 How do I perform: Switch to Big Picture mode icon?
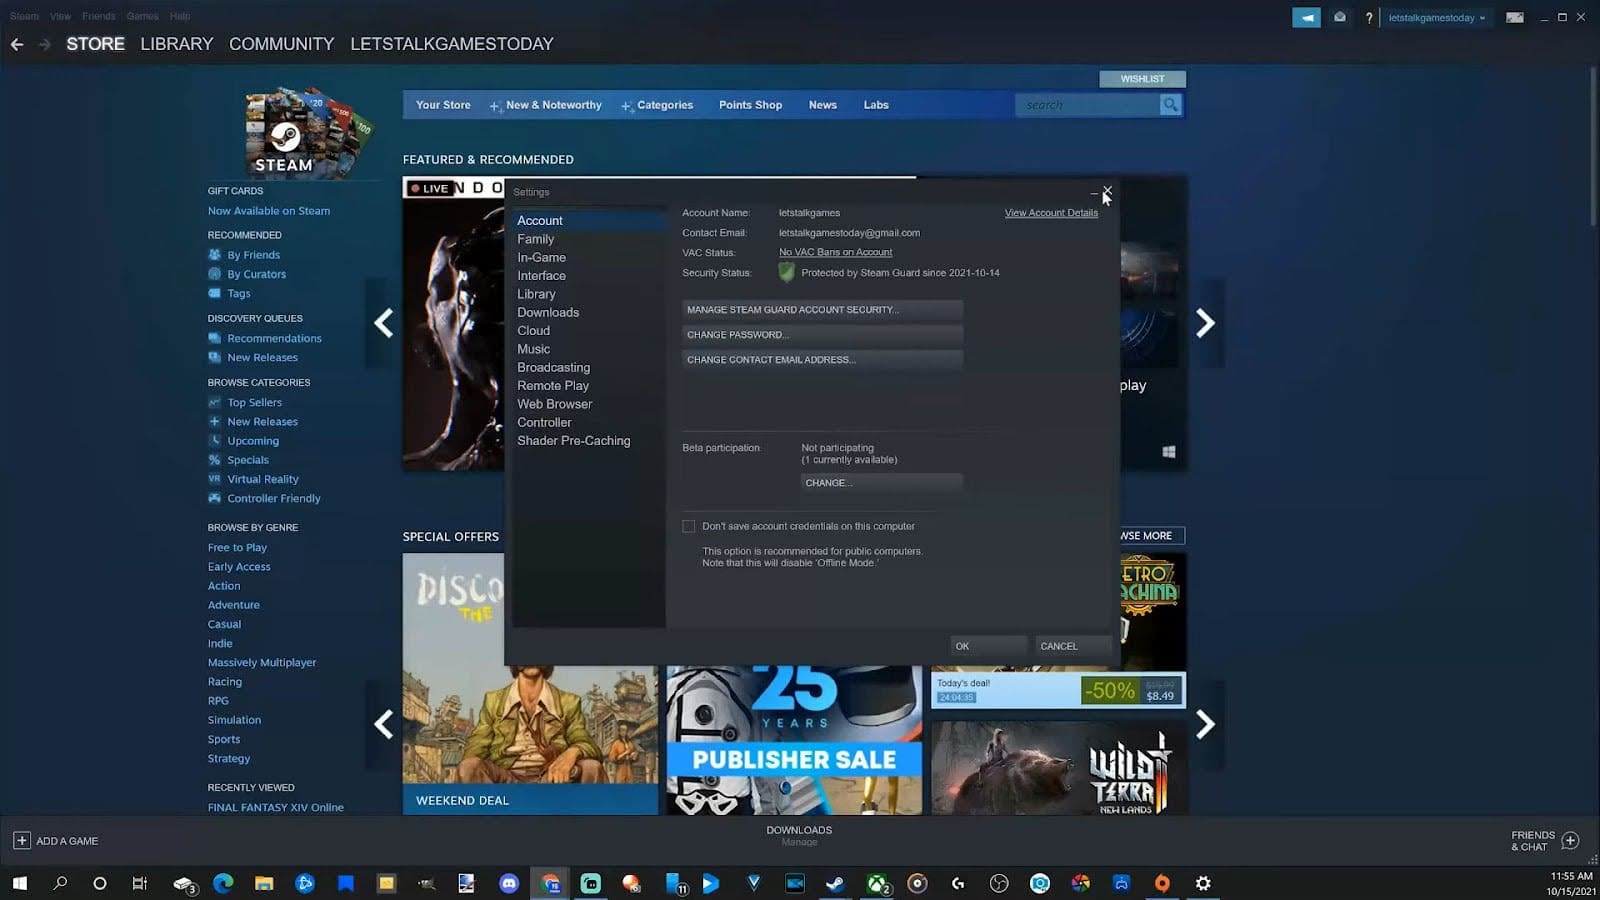[x=1515, y=17]
